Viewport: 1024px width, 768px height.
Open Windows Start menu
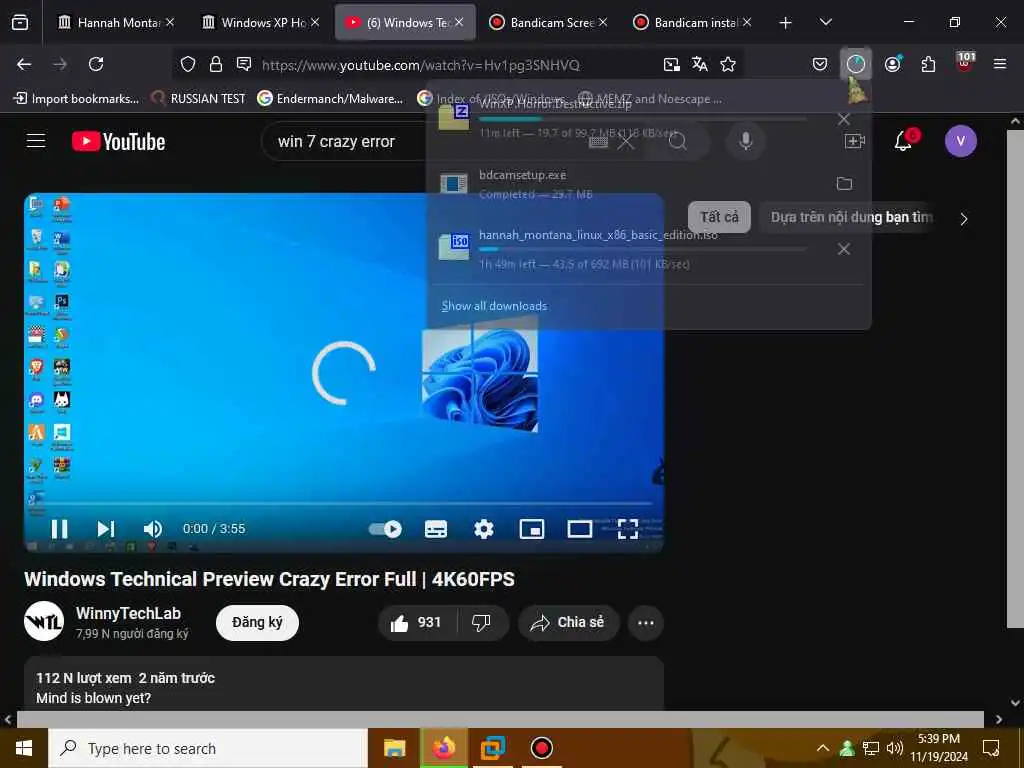click(x=24, y=748)
